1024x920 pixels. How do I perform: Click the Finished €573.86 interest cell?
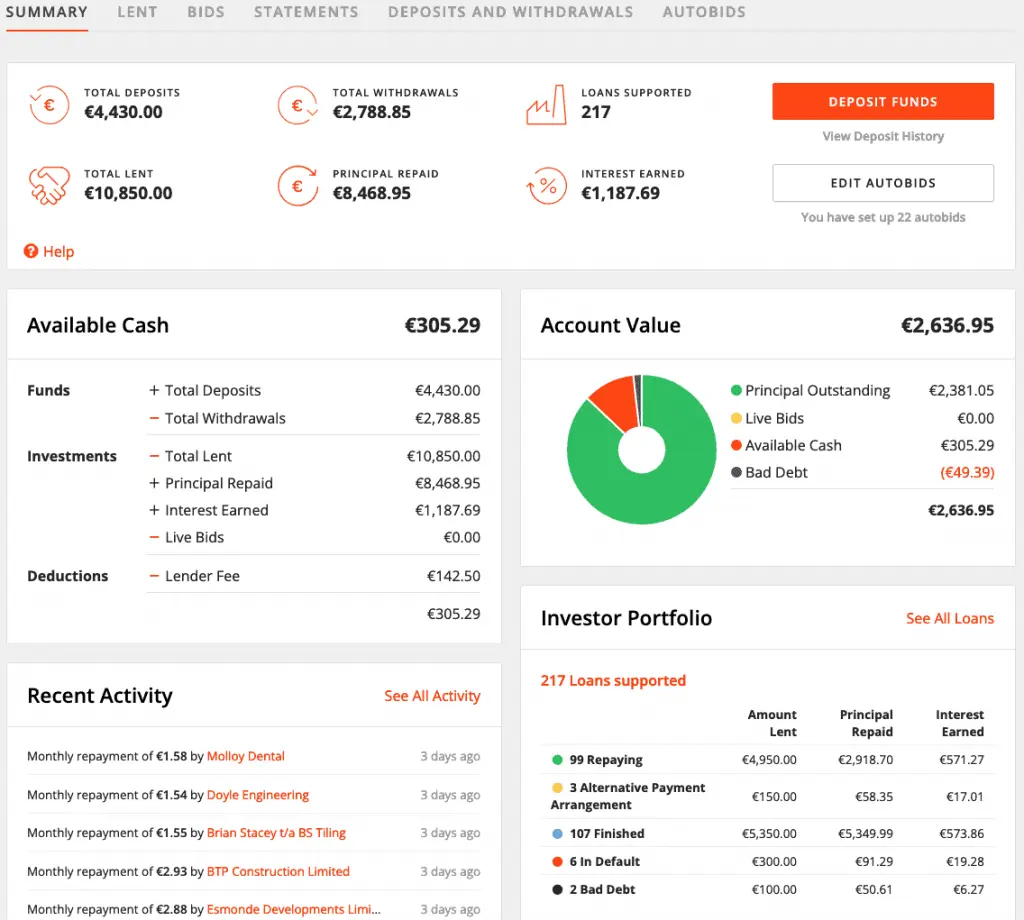(x=961, y=833)
